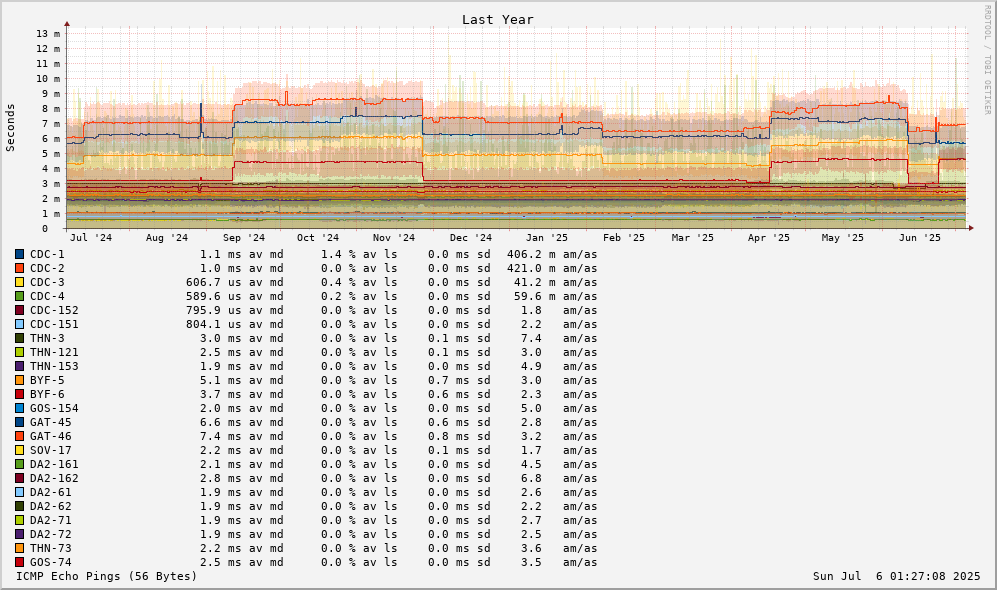The width and height of the screenshot is (997, 590).
Task: Click the THN-153 purple swatch
Action: pyautogui.click(x=20, y=366)
